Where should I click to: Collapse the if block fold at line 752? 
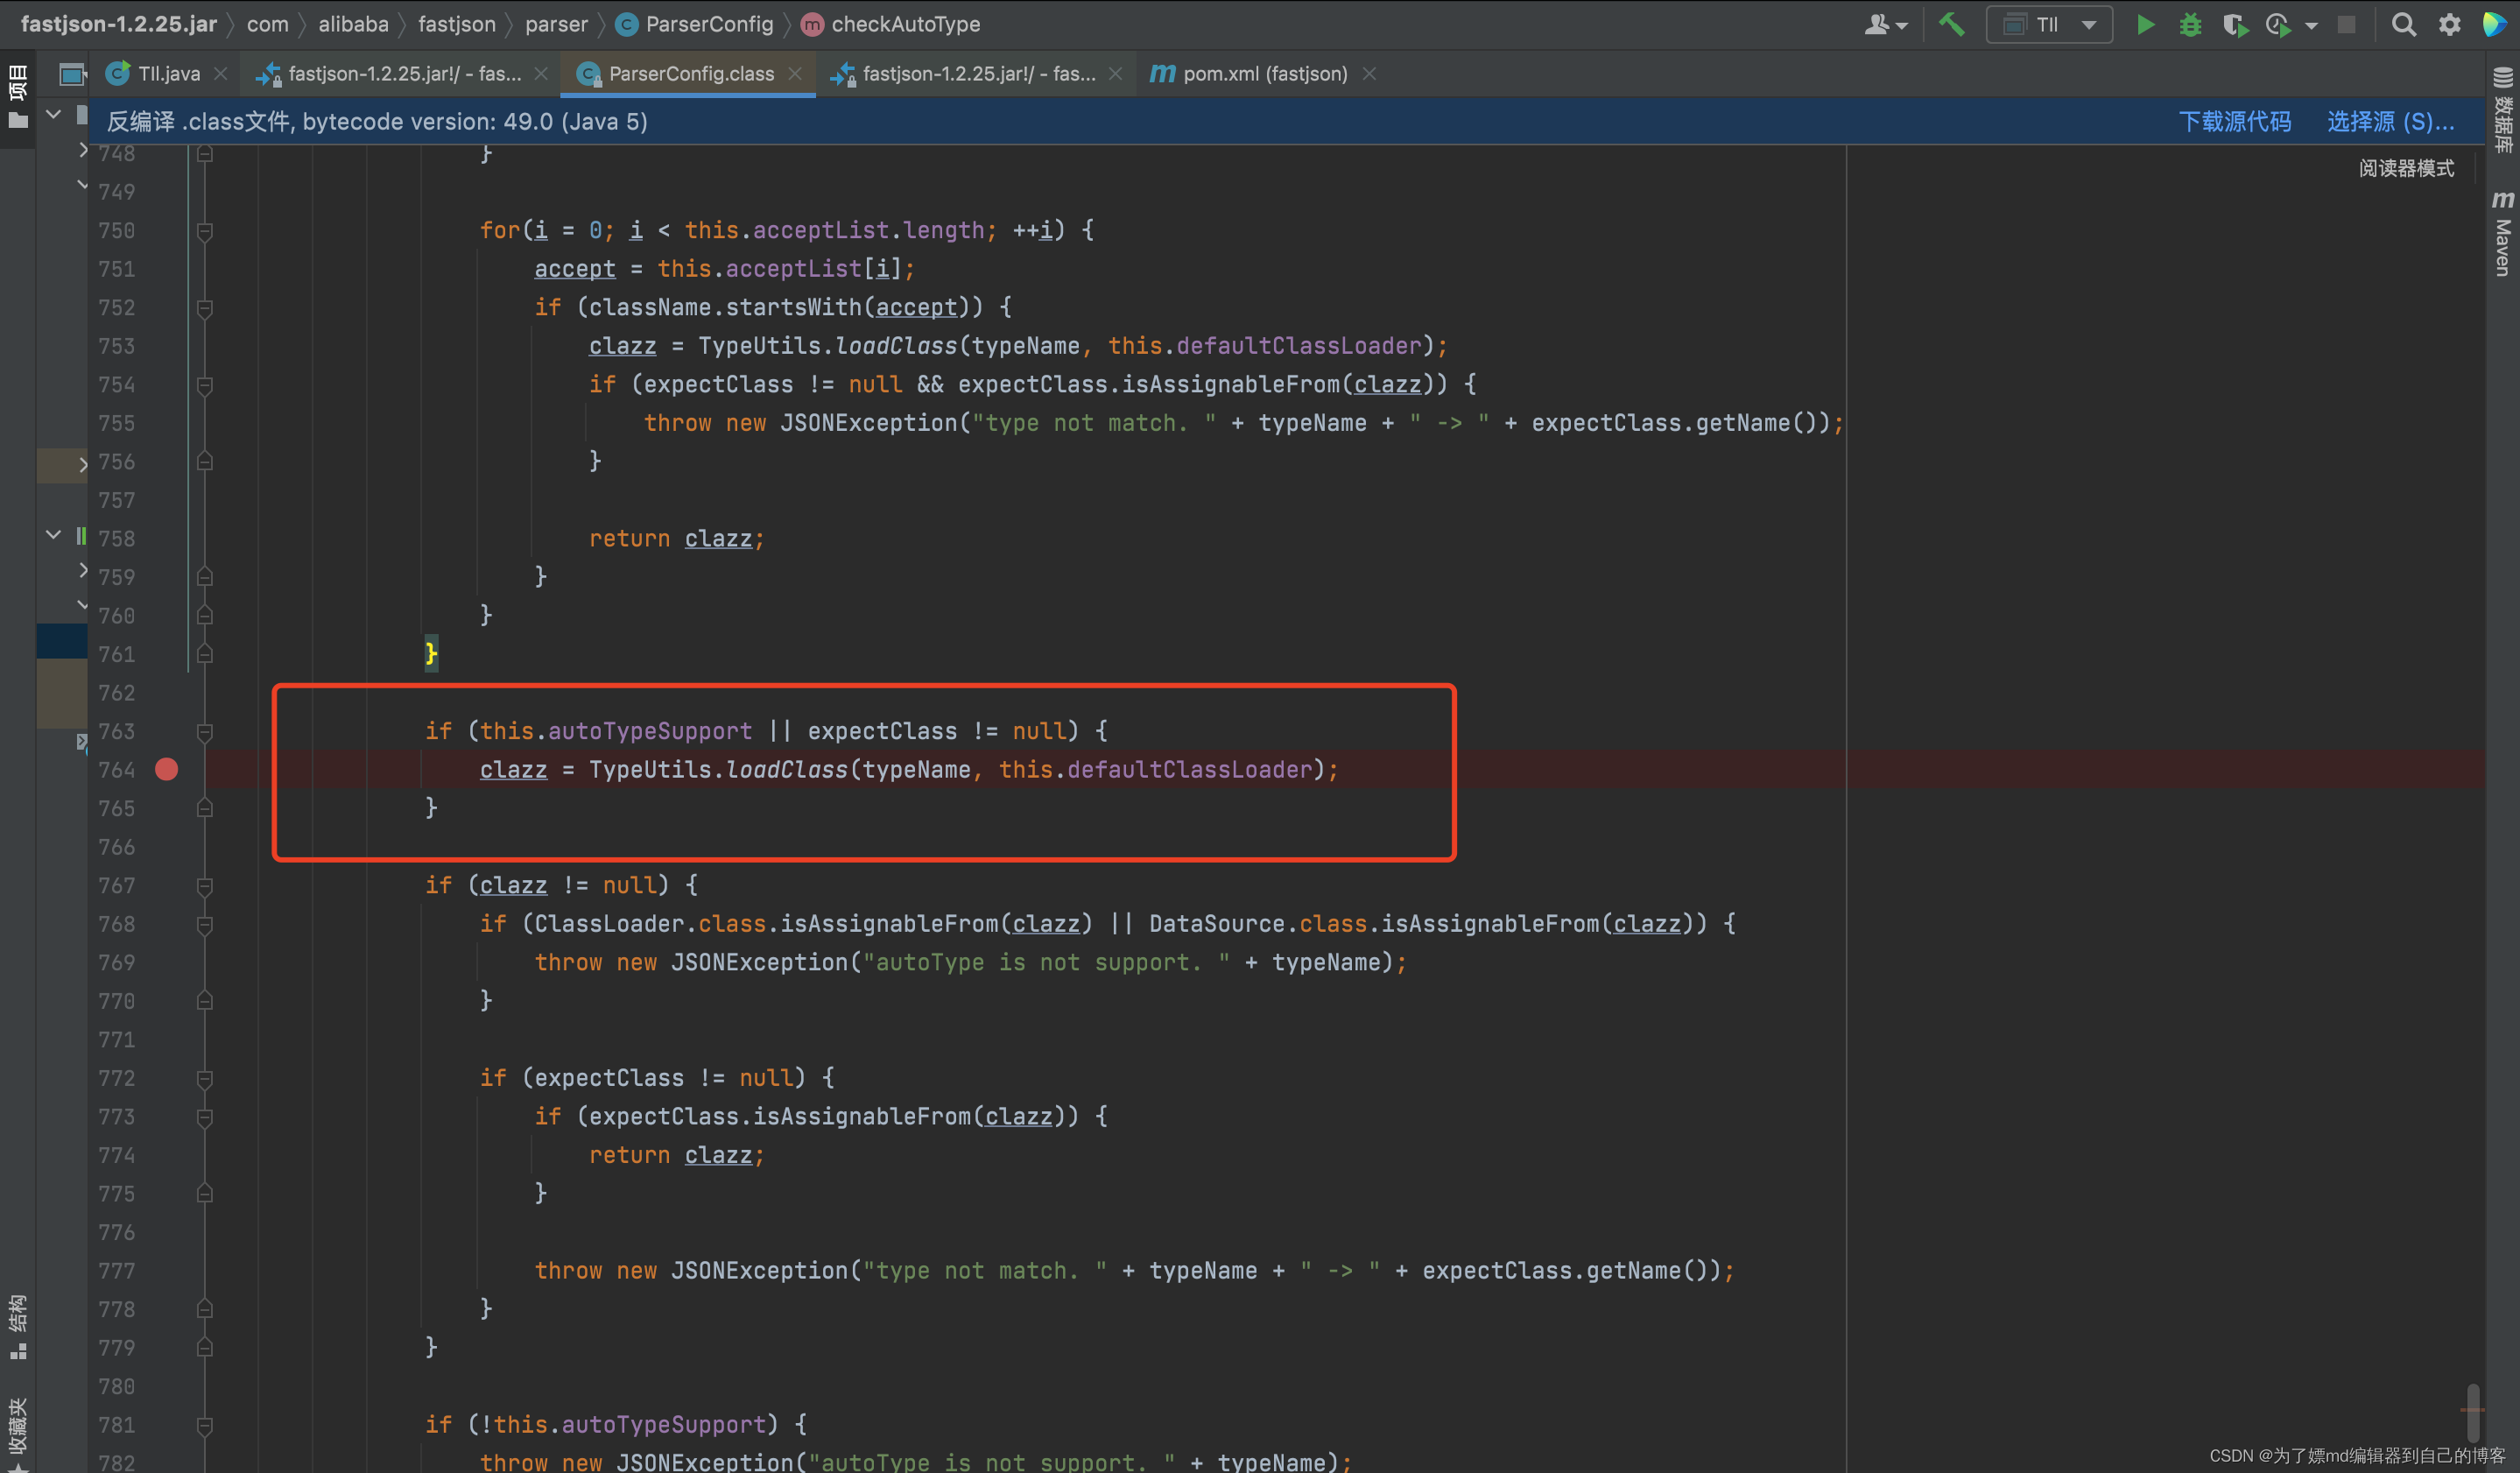point(205,308)
